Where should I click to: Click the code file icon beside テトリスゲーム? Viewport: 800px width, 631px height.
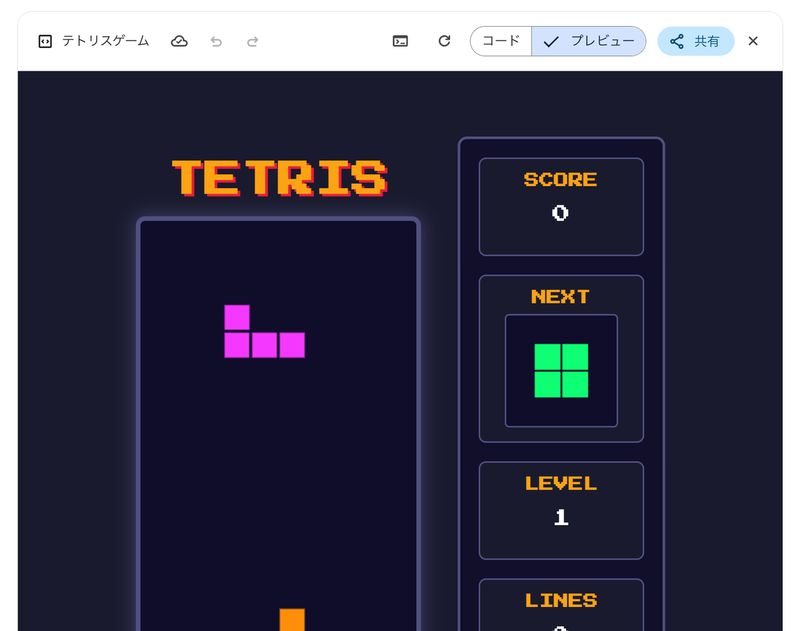(45, 41)
